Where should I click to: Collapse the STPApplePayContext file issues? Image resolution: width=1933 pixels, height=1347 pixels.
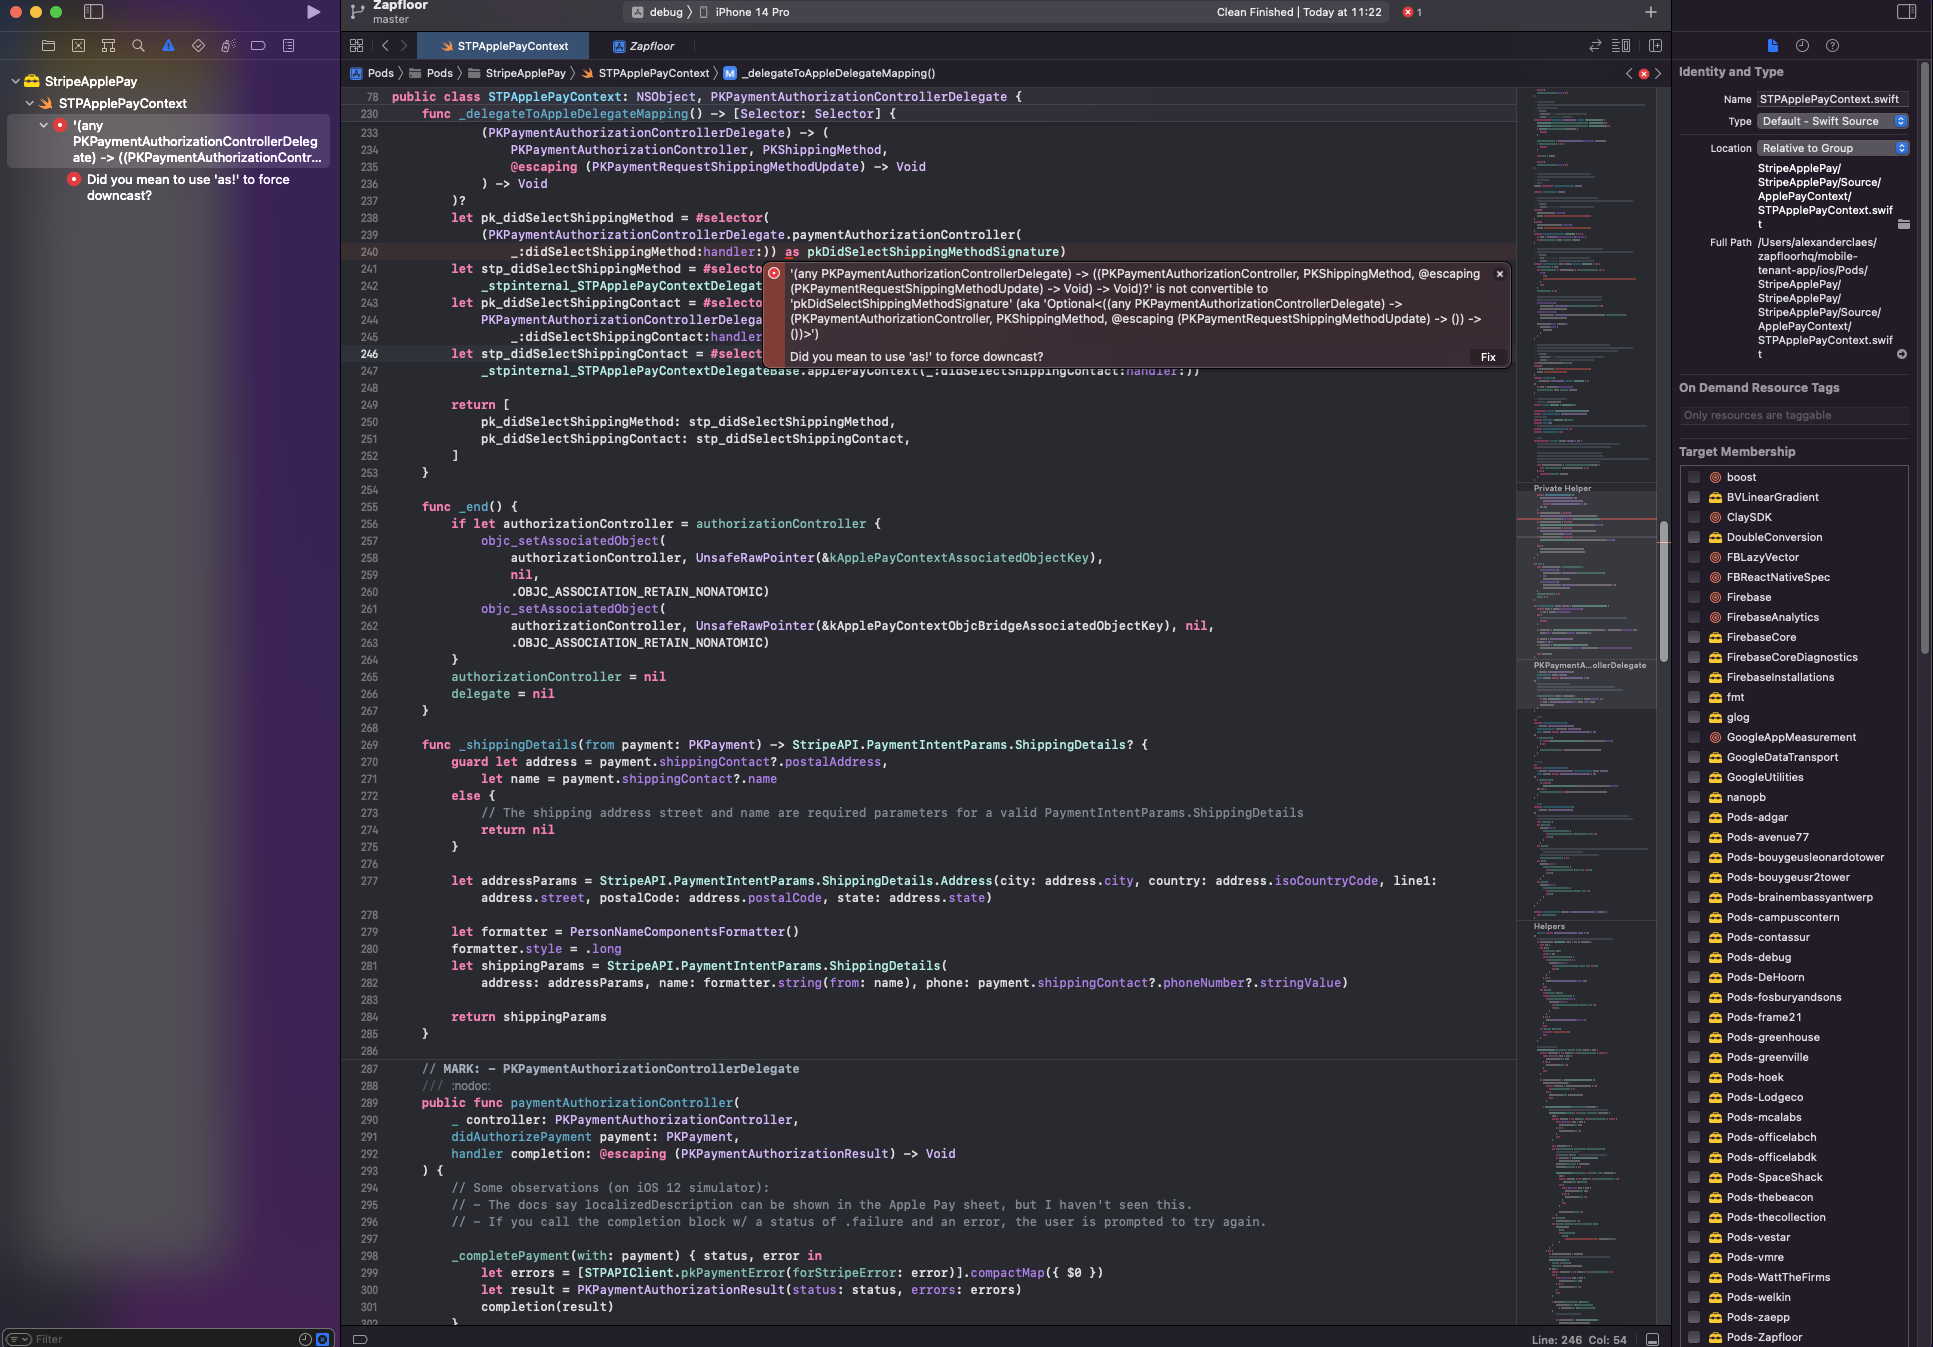pyautogui.click(x=30, y=103)
